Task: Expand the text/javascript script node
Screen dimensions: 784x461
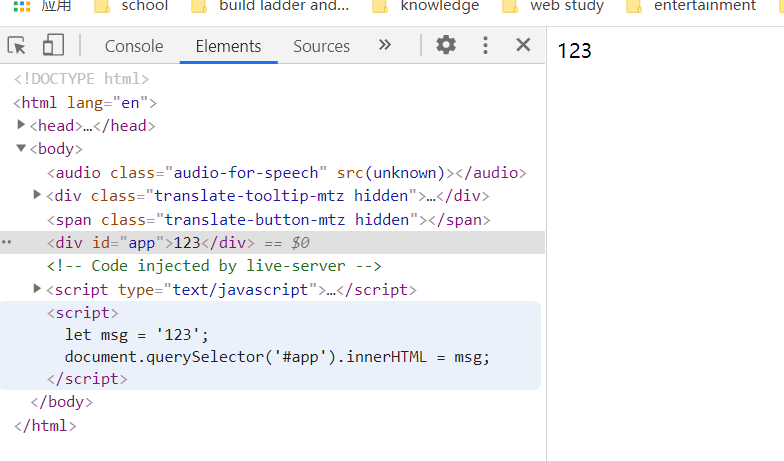Action: tap(38, 289)
